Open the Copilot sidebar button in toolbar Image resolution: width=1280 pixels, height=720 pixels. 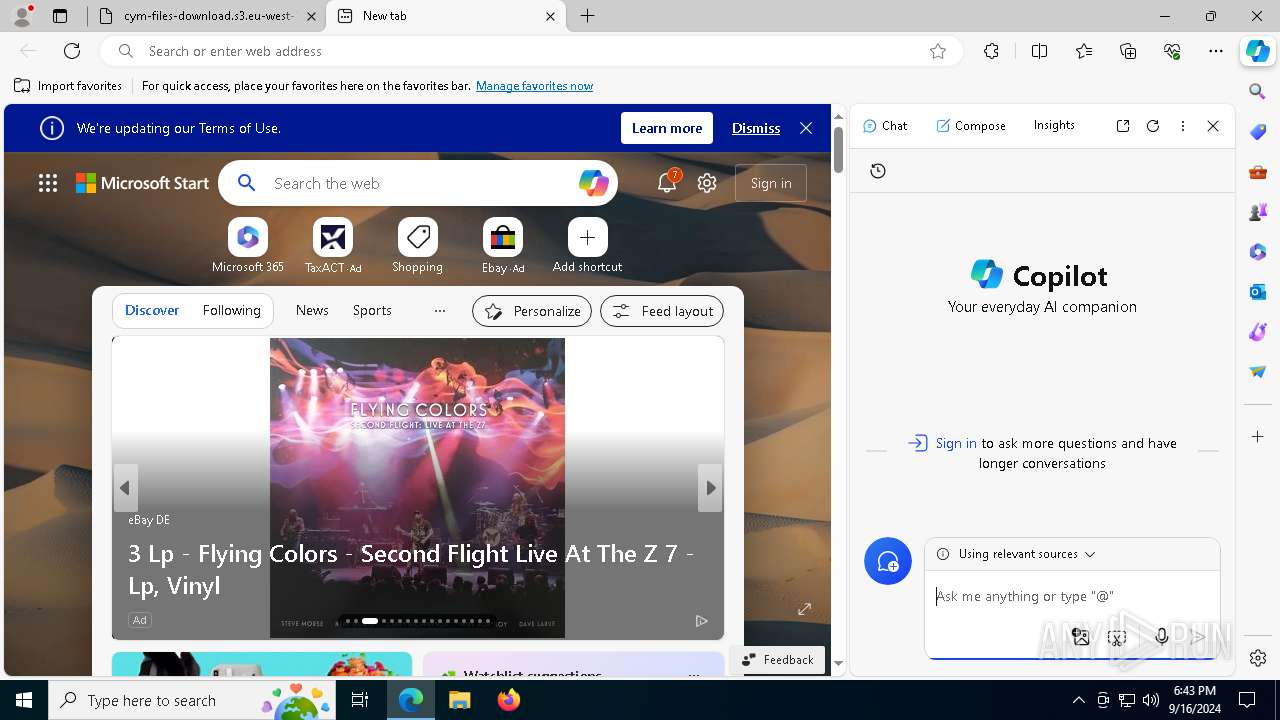(1257, 51)
